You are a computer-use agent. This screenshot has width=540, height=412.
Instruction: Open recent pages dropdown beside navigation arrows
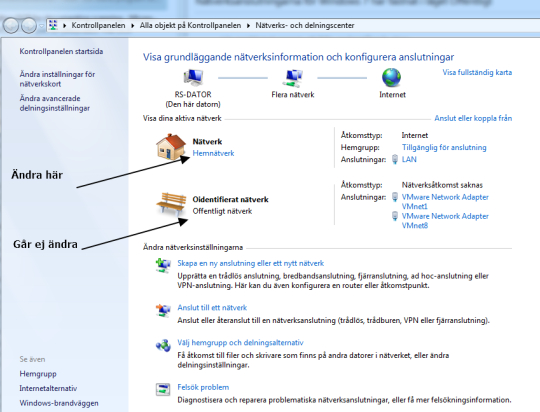click(41, 25)
